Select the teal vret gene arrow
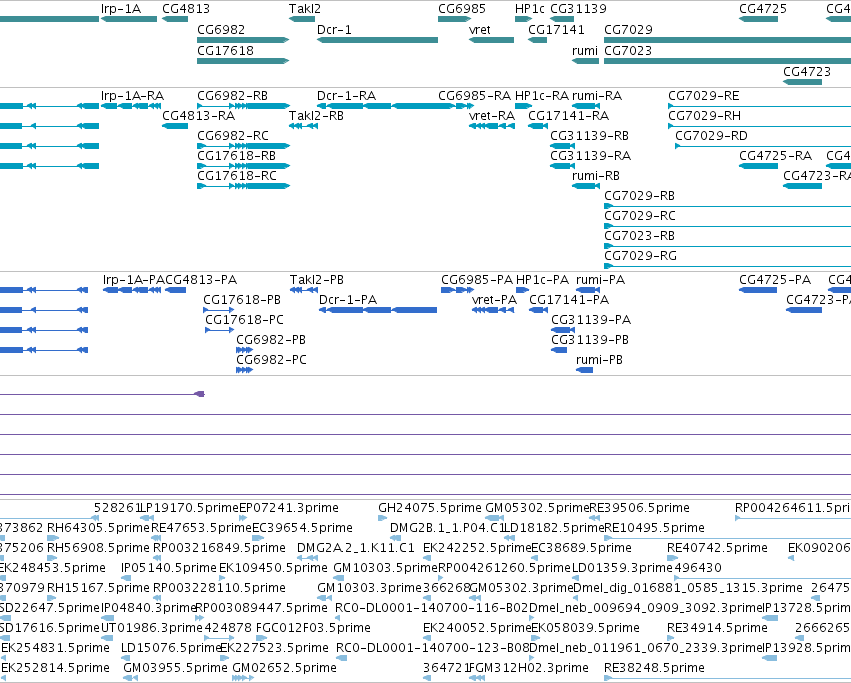 tap(491, 40)
